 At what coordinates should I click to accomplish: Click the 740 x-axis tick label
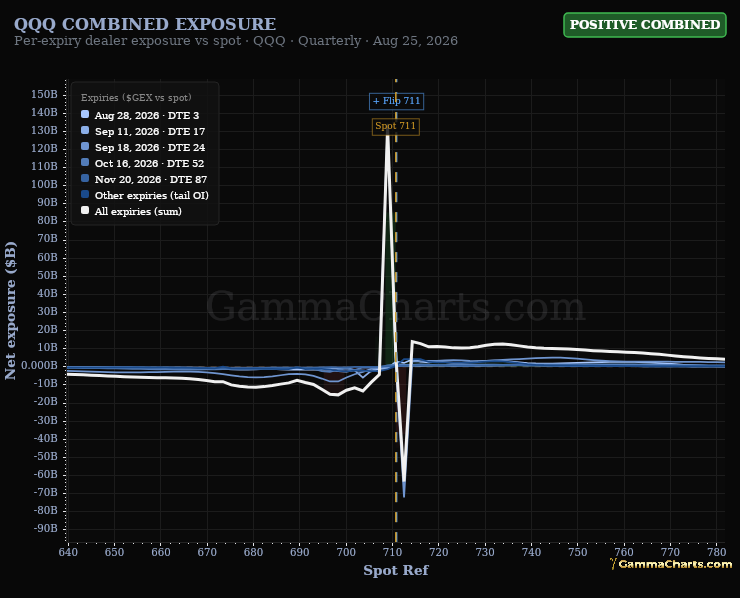531,552
